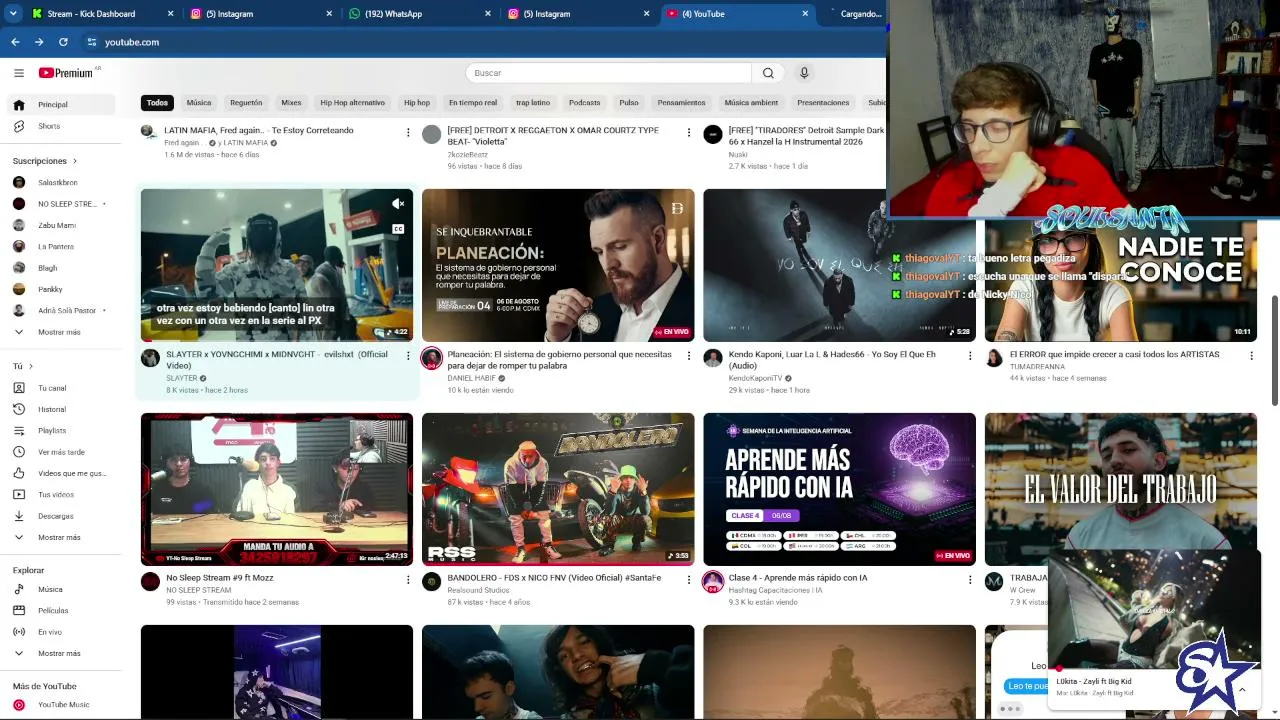The height and width of the screenshot is (720, 1280).
Task: Open options menu for Planeación video
Action: (x=688, y=356)
